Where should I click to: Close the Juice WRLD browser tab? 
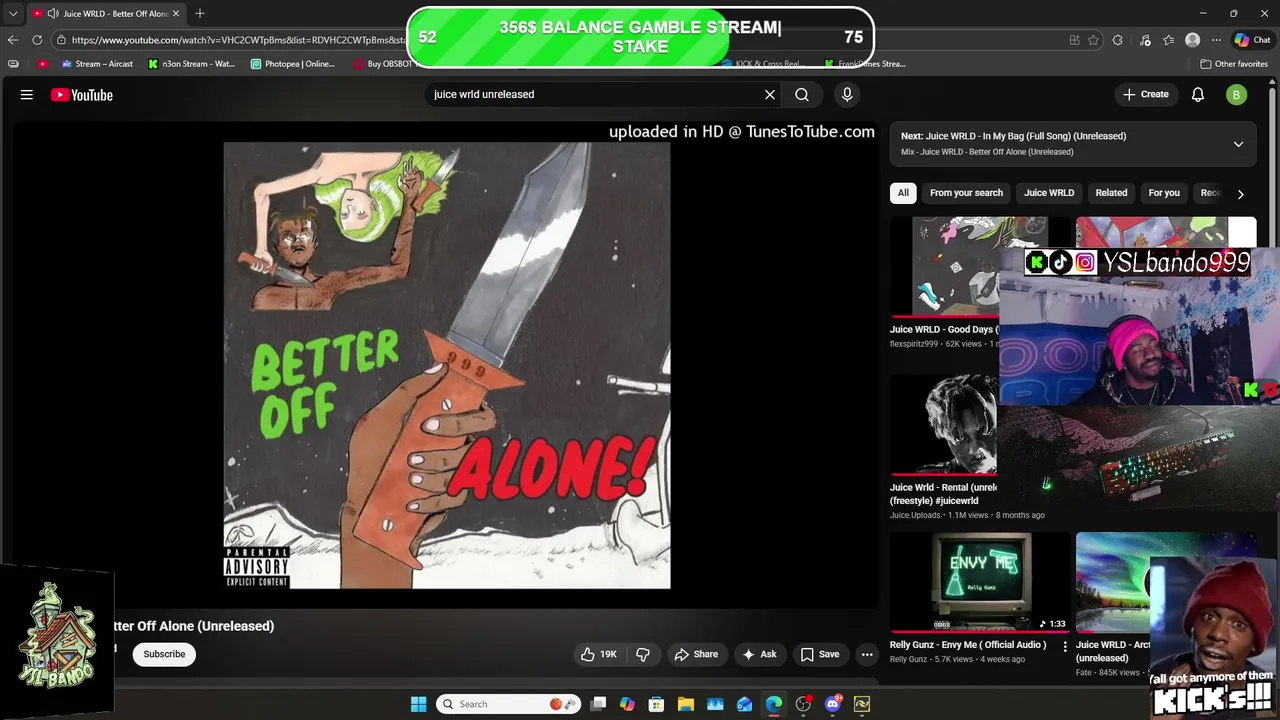pos(177,13)
